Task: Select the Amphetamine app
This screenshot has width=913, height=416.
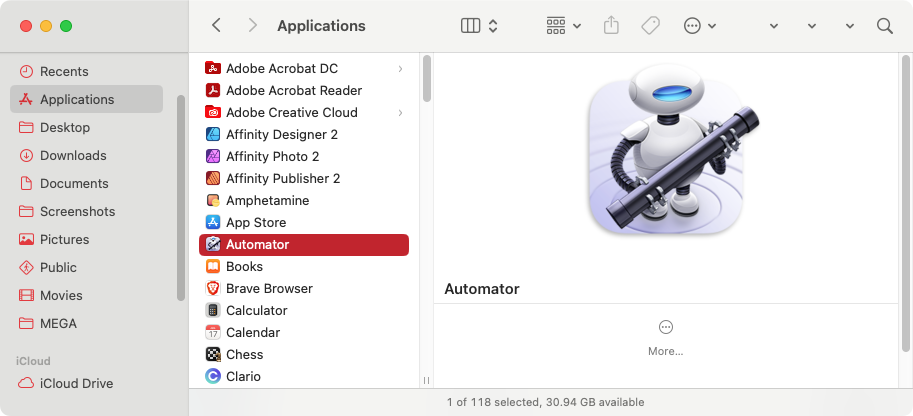Action: tap(304, 200)
